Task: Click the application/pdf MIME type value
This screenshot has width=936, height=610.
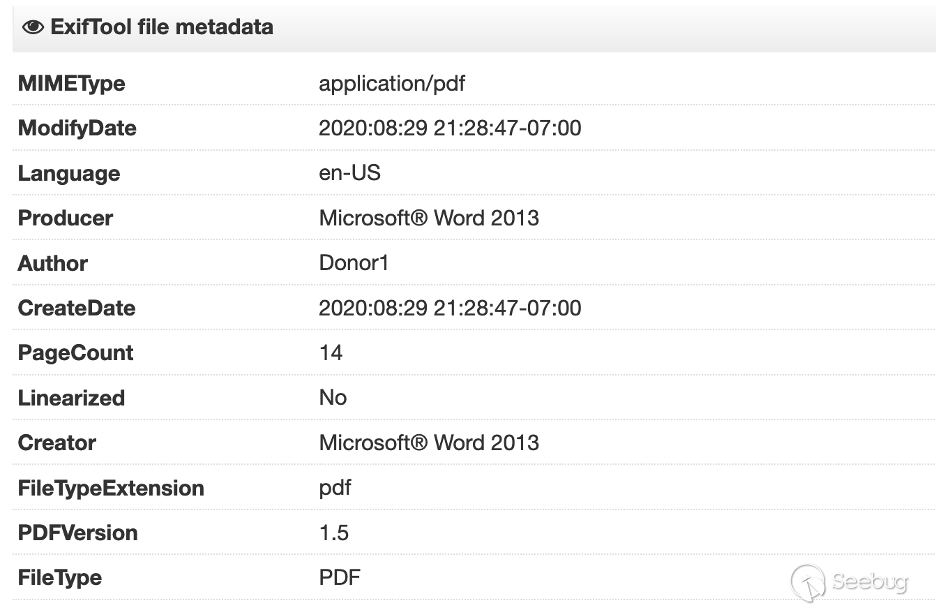Action: [x=392, y=84]
